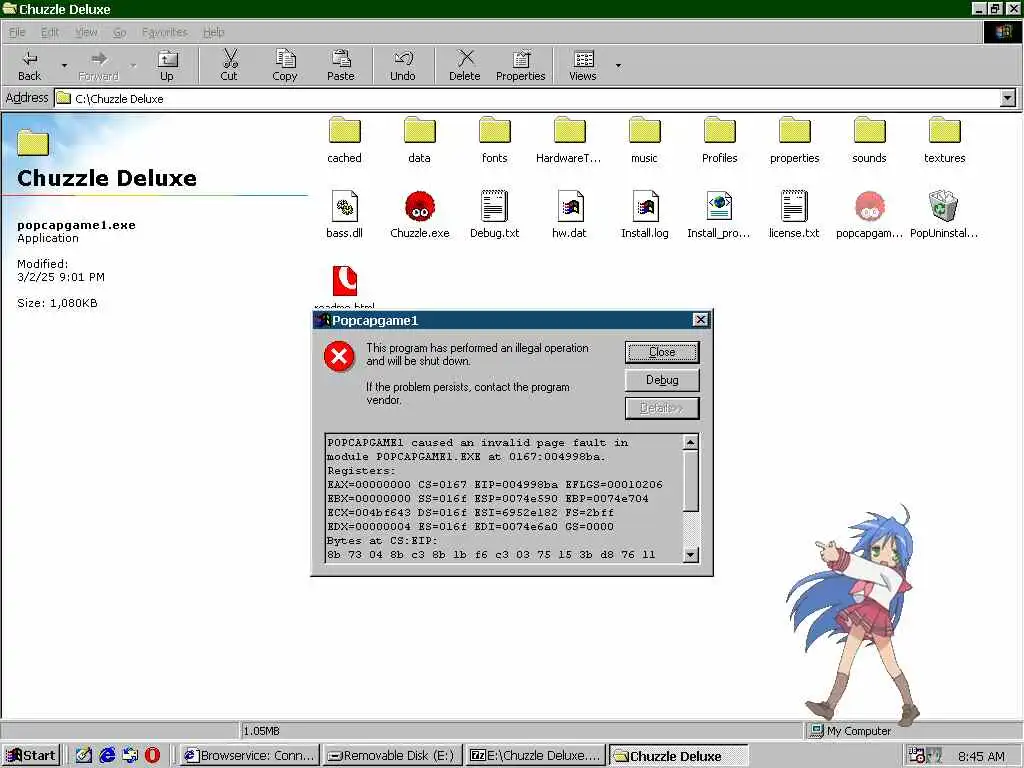
Task: Open the Edit menu
Action: click(x=50, y=32)
